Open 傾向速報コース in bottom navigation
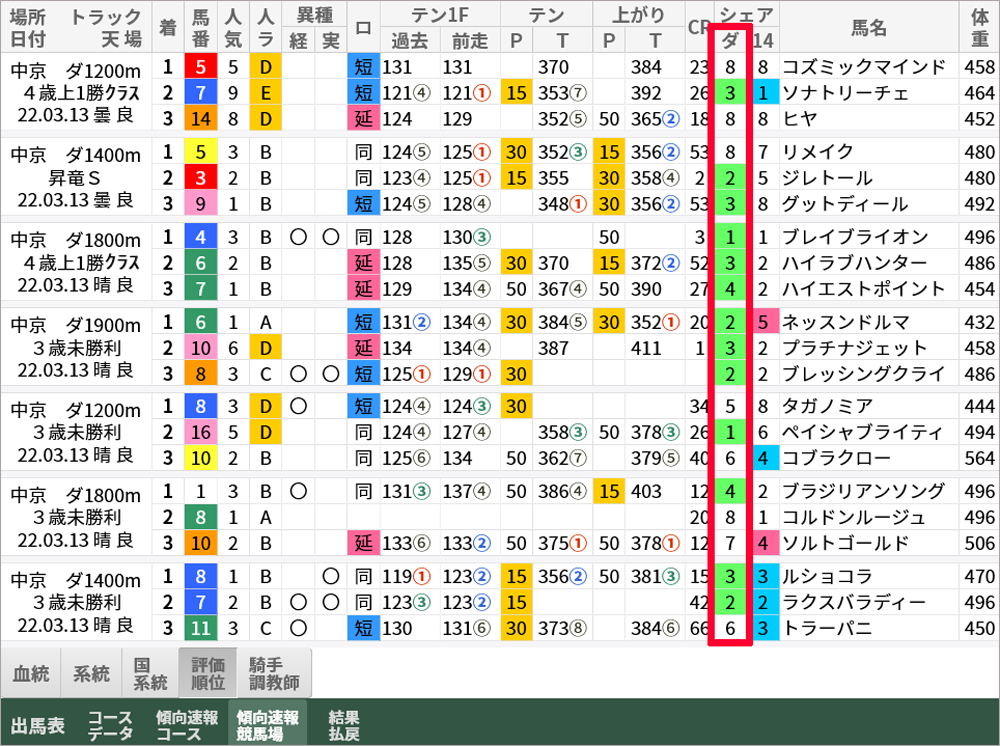This screenshot has height=746, width=1000. click(187, 726)
